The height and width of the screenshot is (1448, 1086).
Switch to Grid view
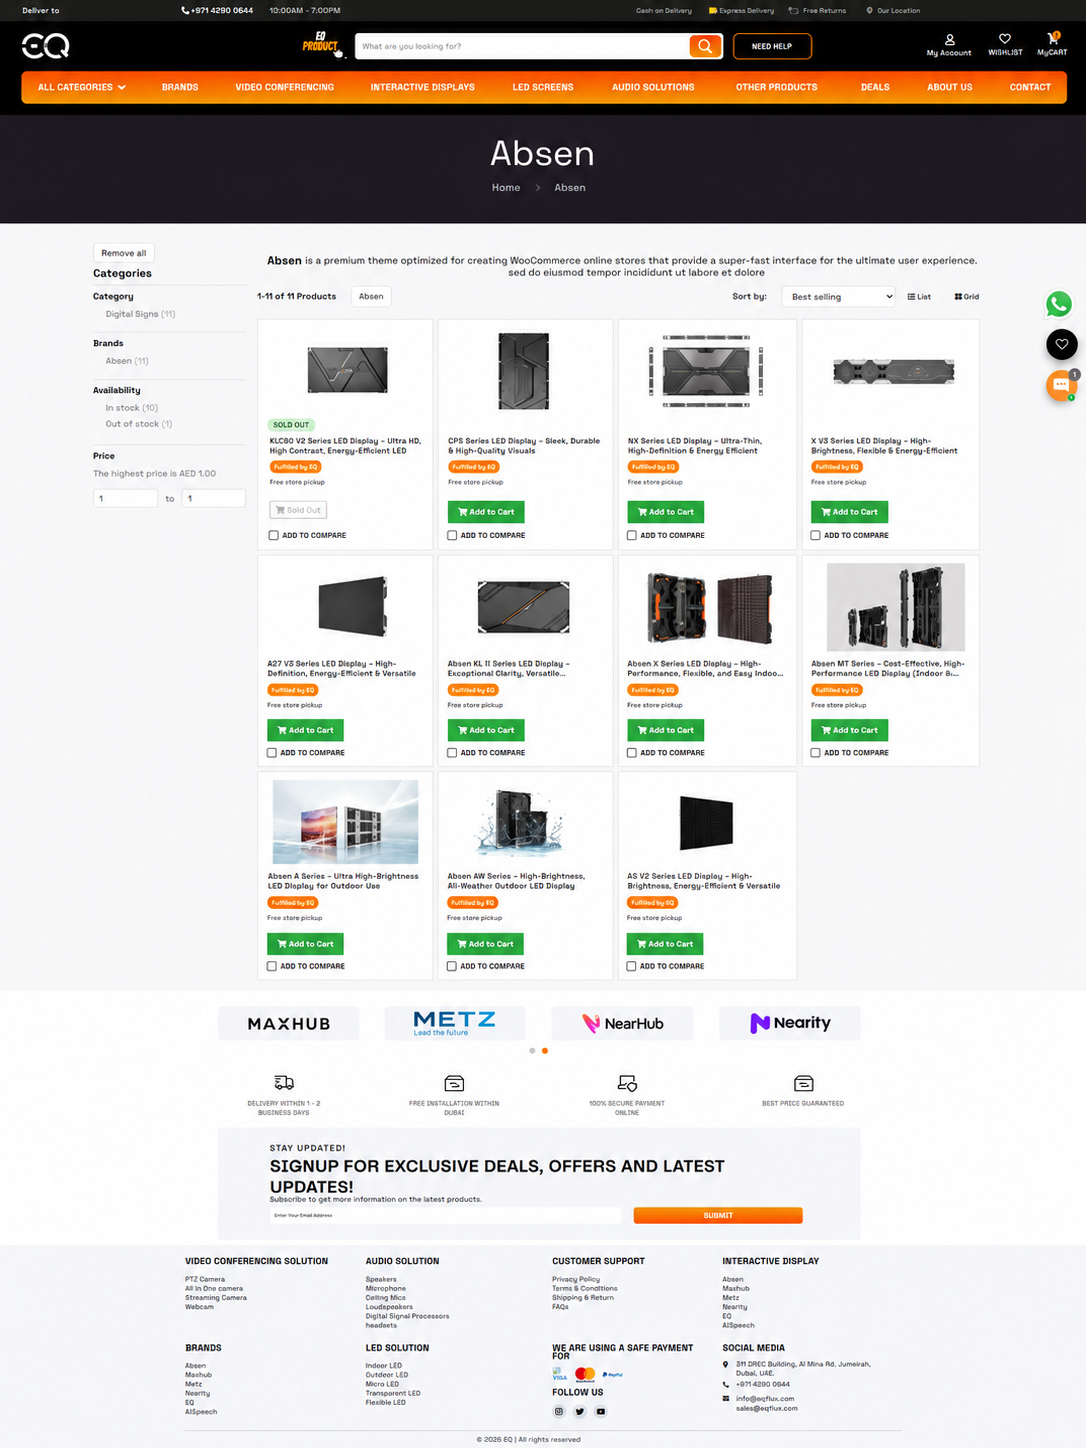(967, 297)
